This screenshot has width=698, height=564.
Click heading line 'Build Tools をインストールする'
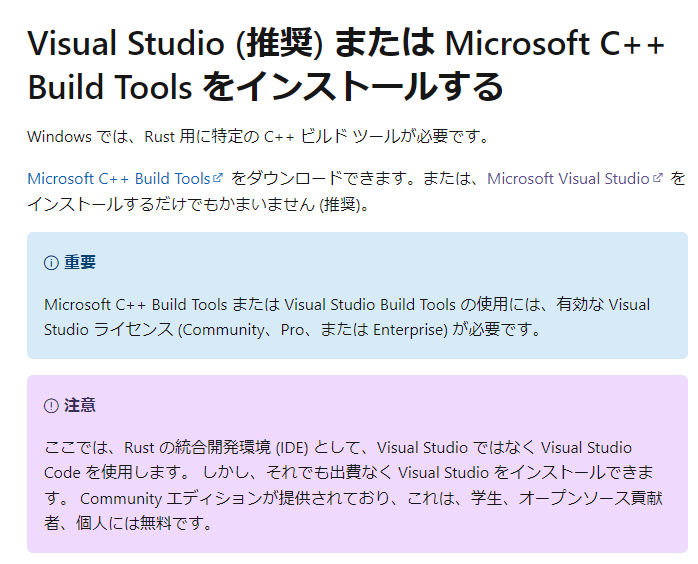(265, 86)
